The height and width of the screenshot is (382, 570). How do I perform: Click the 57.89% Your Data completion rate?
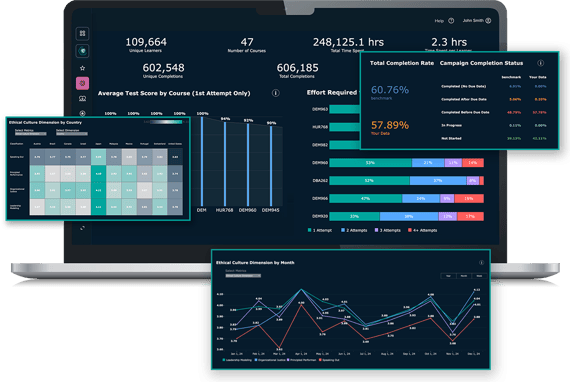[x=390, y=125]
